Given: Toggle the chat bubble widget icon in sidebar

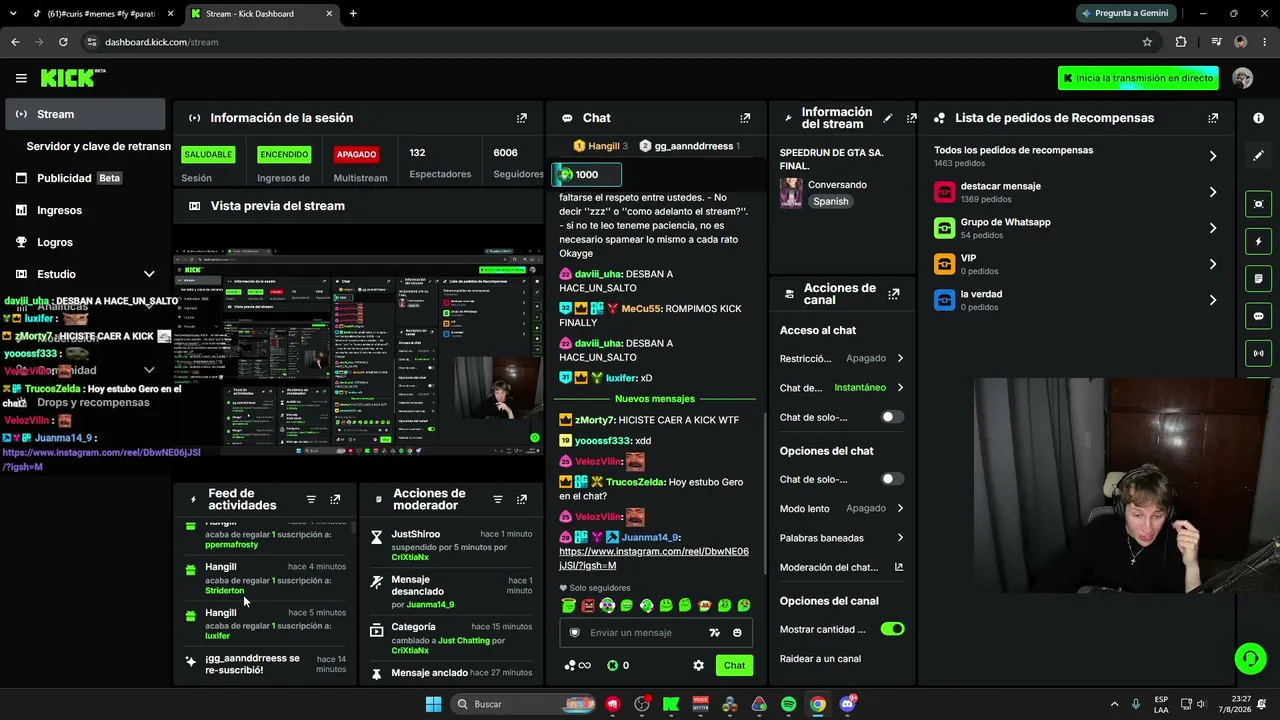Looking at the screenshot, I should tap(1258, 316).
